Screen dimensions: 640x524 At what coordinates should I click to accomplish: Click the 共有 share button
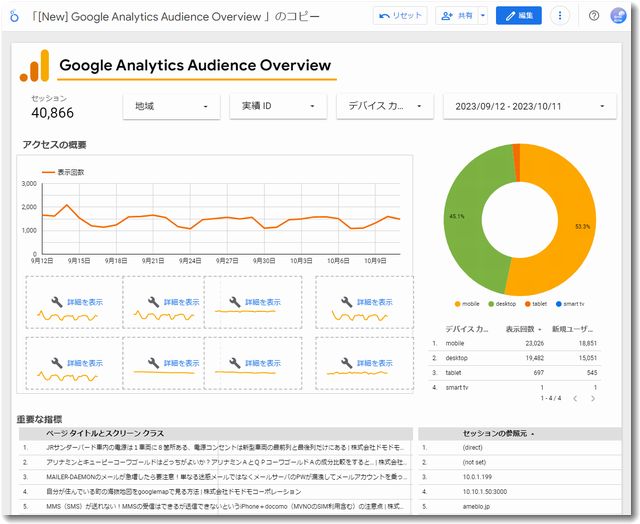(457, 16)
